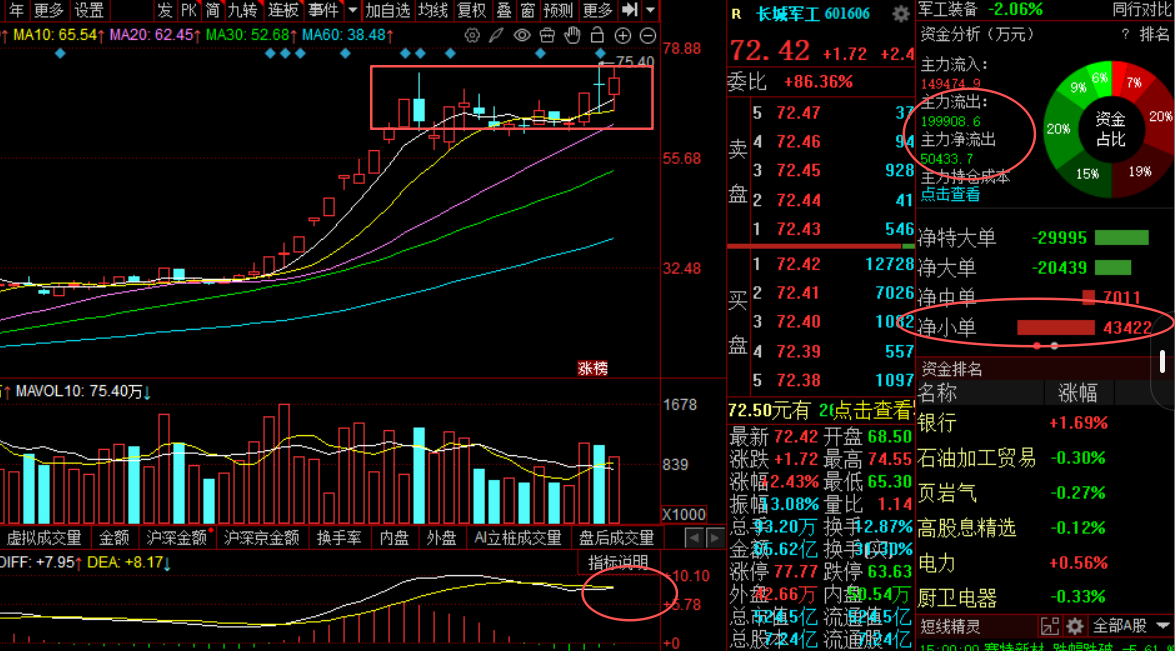This screenshot has height=651, width=1175.
Task: Switch to 虚拟成交量 tab
Action: coord(43,538)
